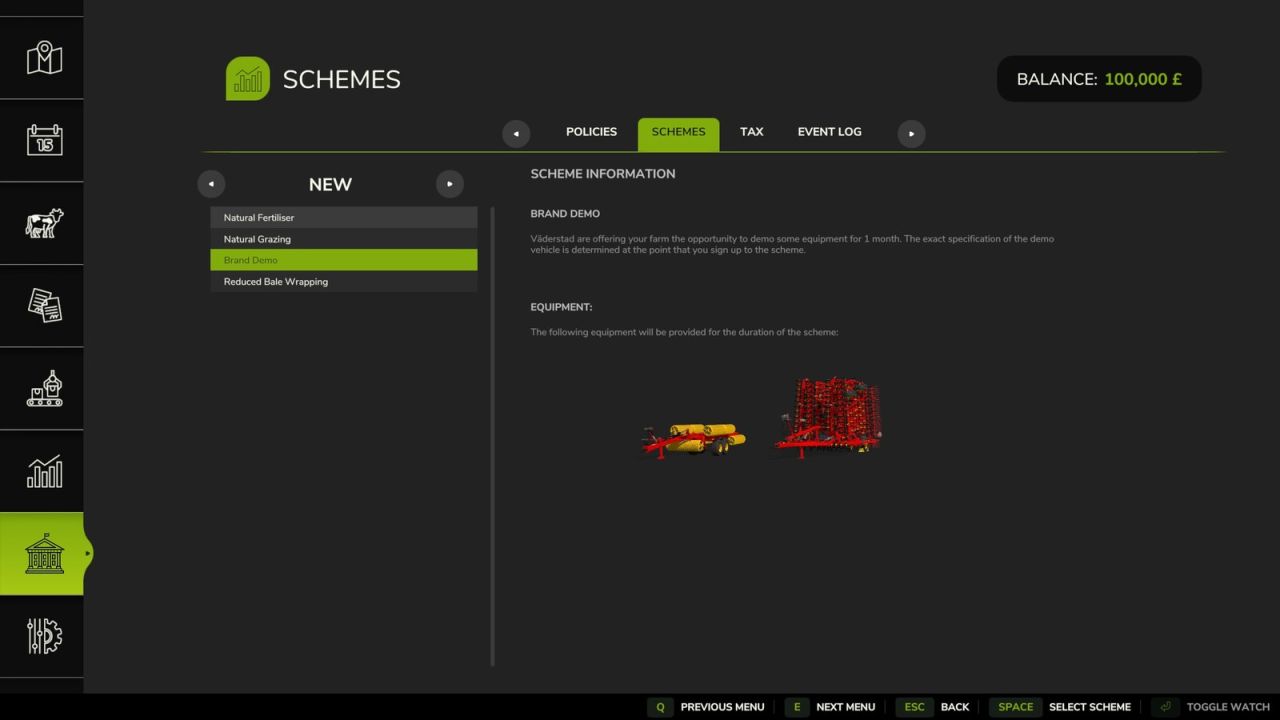Click the BALANCE display showing 100,000 £
The height and width of the screenshot is (720, 1280).
1098,78
